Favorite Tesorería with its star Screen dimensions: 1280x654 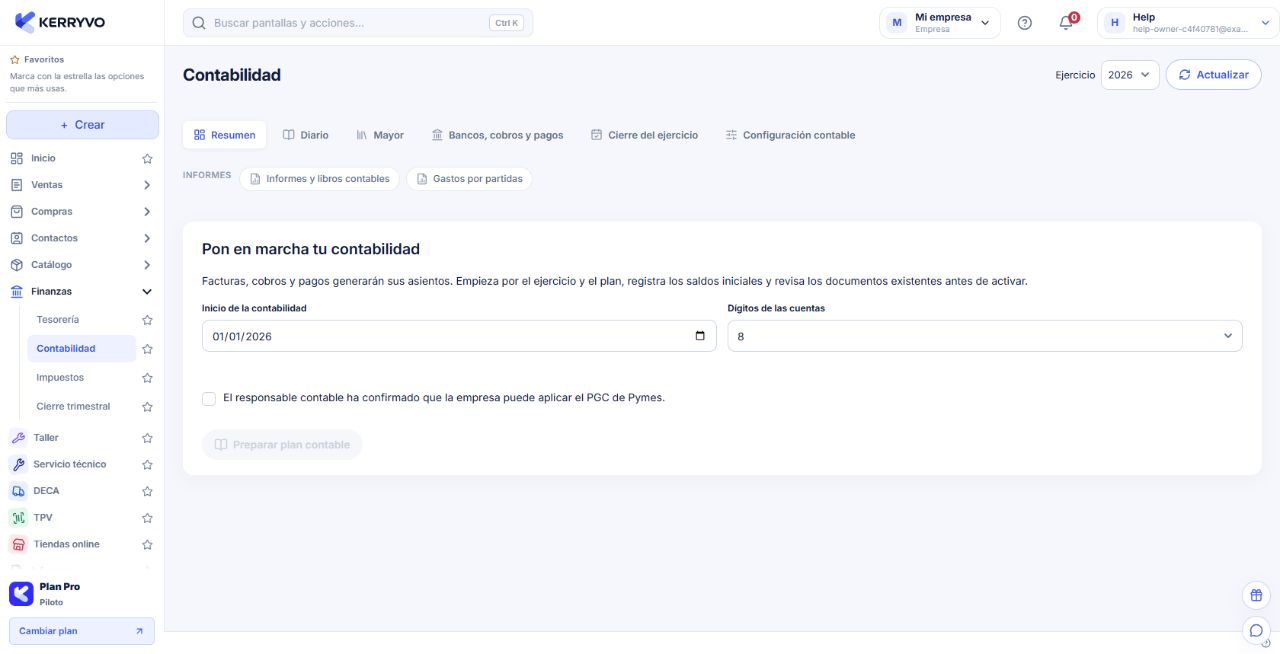[x=147, y=320]
